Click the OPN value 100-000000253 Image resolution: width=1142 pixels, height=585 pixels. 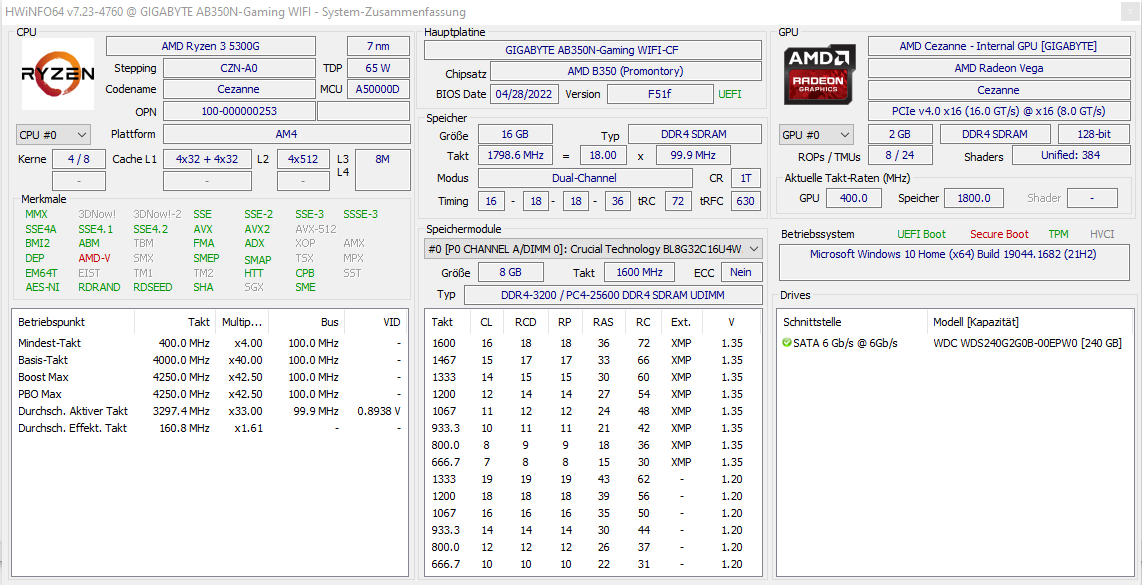point(239,111)
